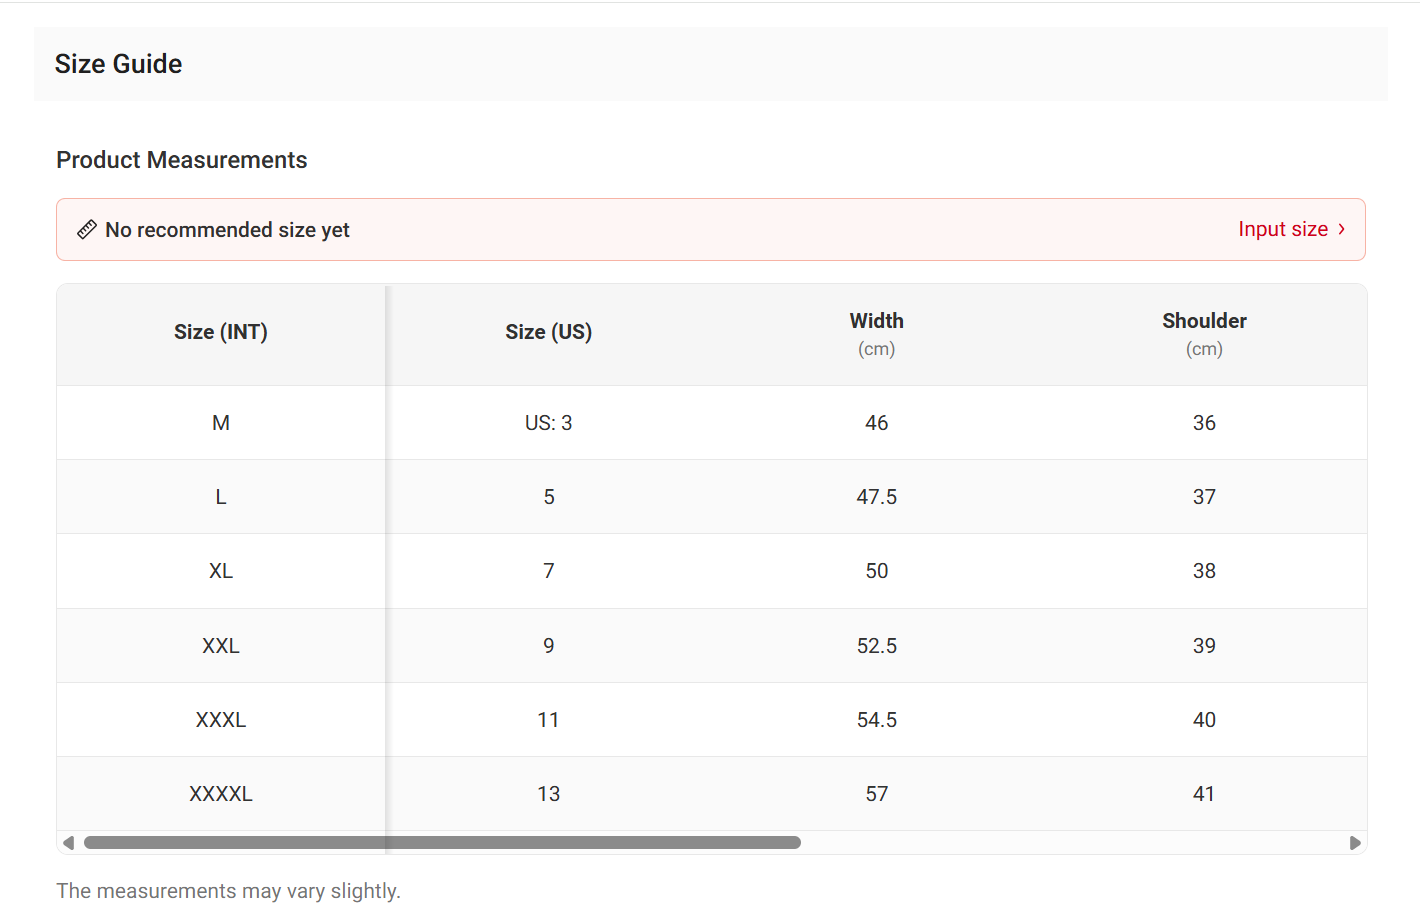Click the Product Measurements heading
This screenshot has width=1420, height=922.
182,160
